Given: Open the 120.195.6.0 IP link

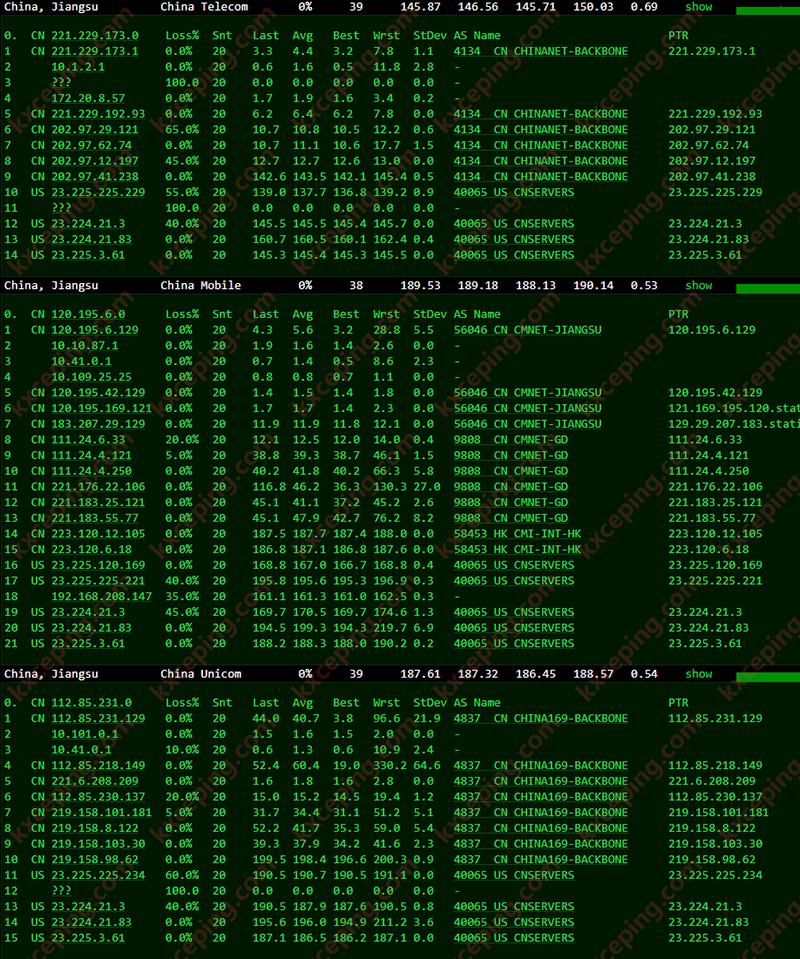Looking at the screenshot, I should pos(88,314).
